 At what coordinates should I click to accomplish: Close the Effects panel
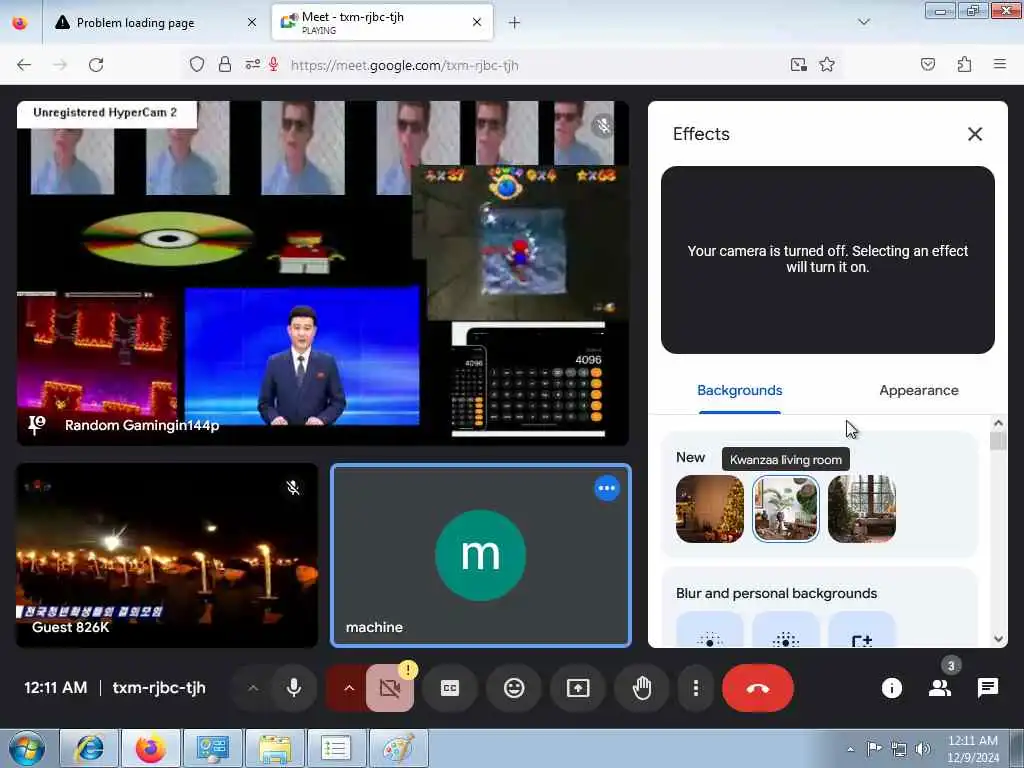point(974,134)
